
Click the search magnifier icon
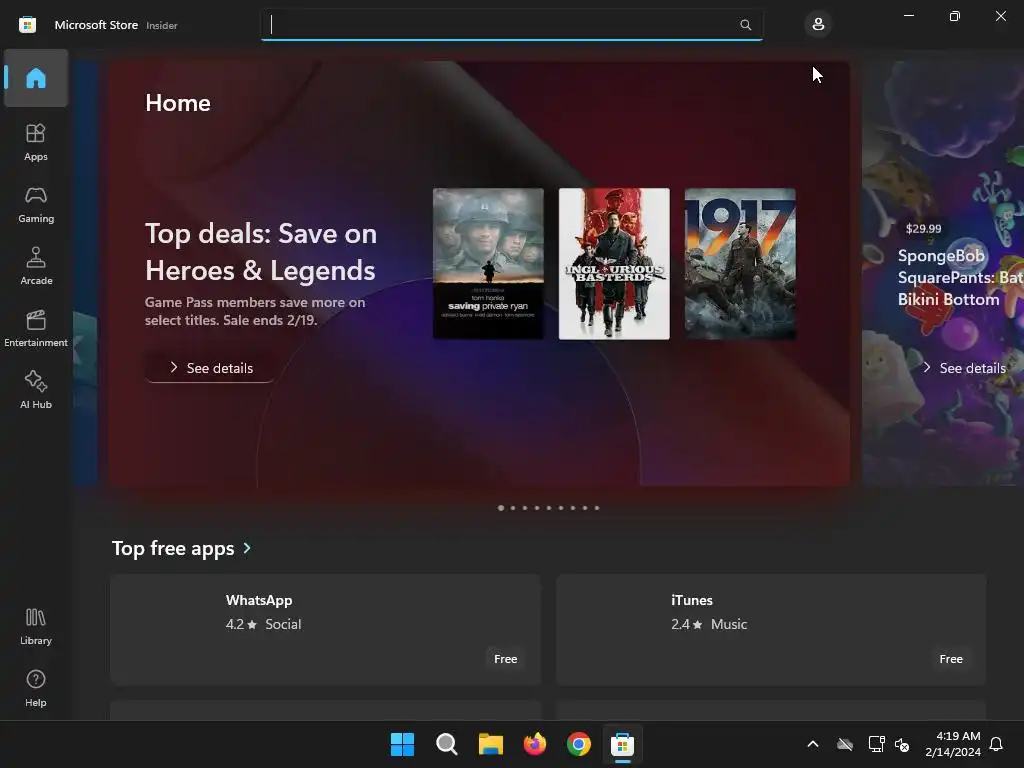click(745, 25)
